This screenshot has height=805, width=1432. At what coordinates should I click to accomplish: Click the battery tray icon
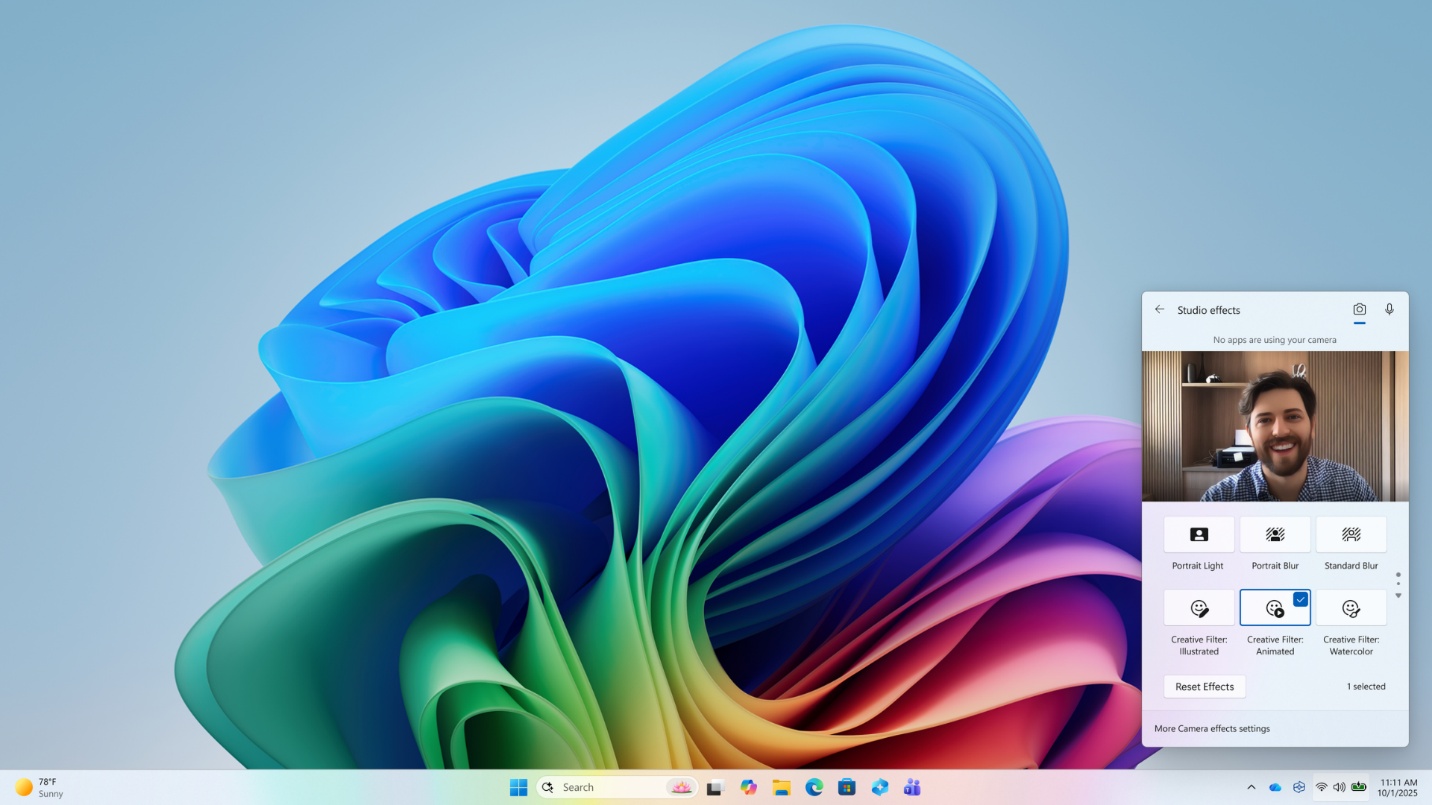(x=1358, y=787)
